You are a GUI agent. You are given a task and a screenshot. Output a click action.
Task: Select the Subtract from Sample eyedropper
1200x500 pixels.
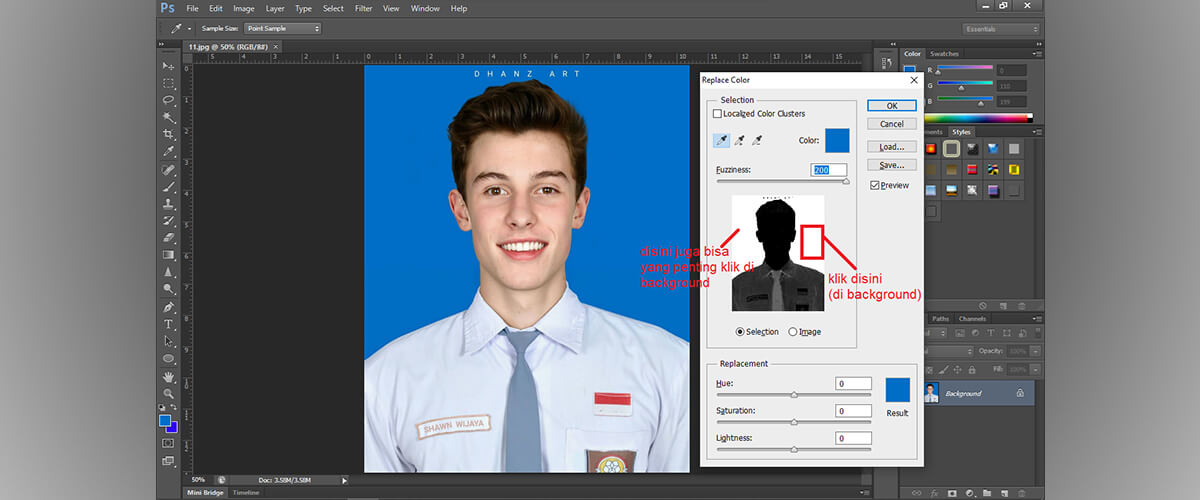(x=757, y=141)
